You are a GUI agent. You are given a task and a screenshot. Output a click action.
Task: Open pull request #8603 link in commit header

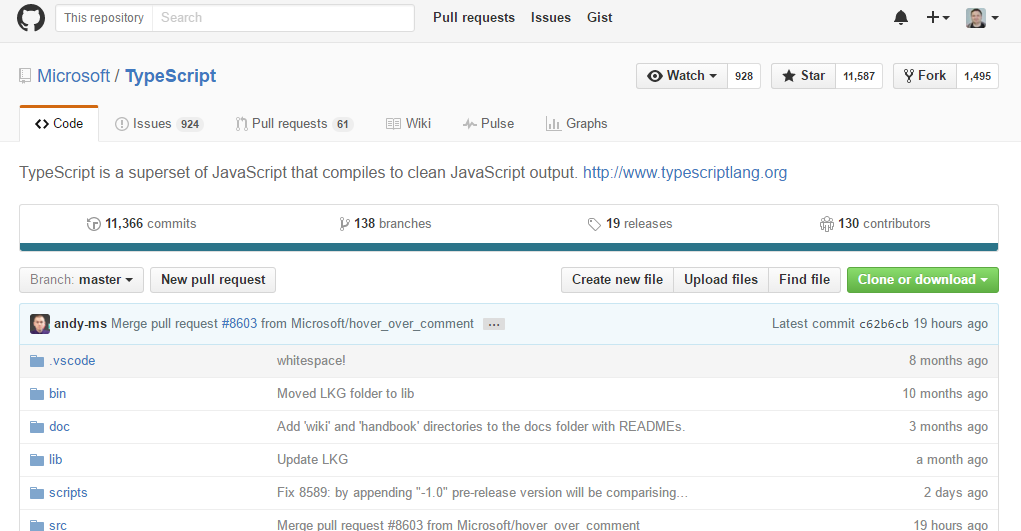[239, 324]
